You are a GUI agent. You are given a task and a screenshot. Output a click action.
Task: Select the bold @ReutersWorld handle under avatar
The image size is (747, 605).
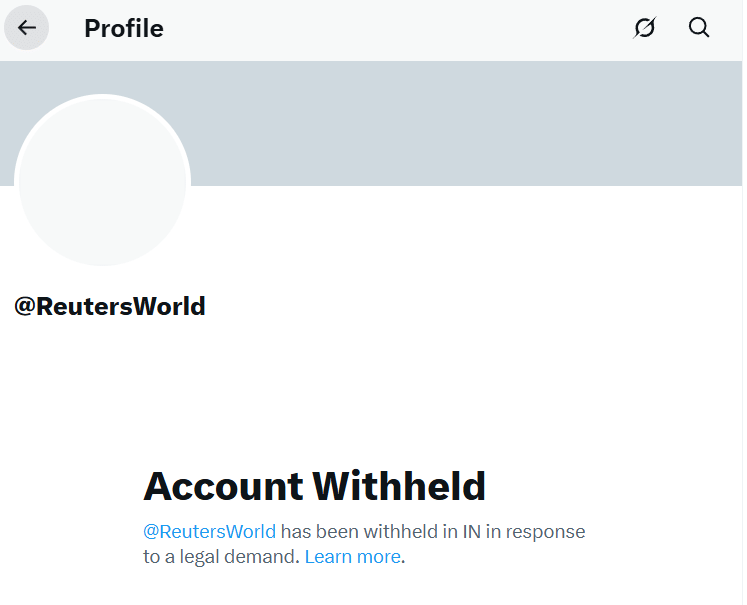click(x=110, y=306)
